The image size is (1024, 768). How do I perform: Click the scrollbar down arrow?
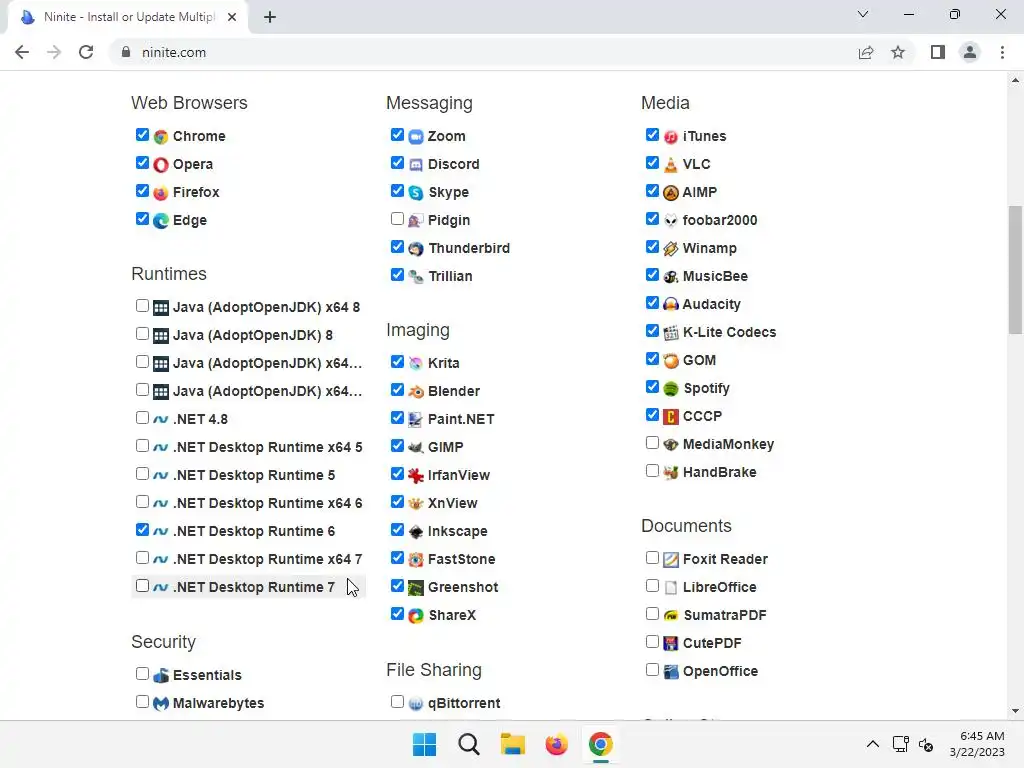[x=1015, y=711]
